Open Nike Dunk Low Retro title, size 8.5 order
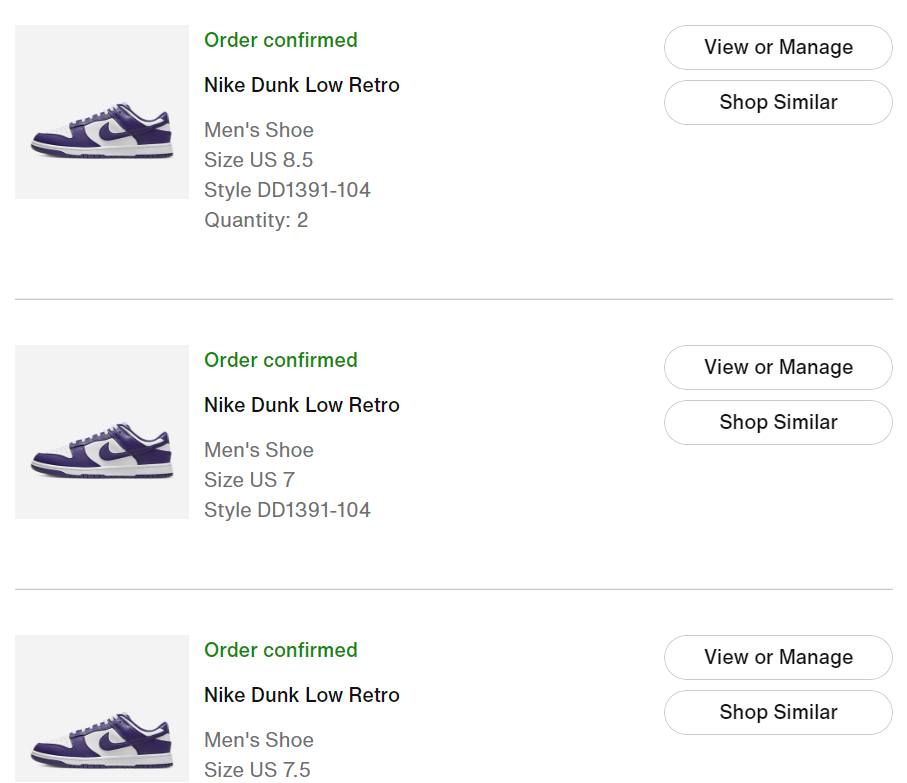907x783 pixels. [302, 85]
